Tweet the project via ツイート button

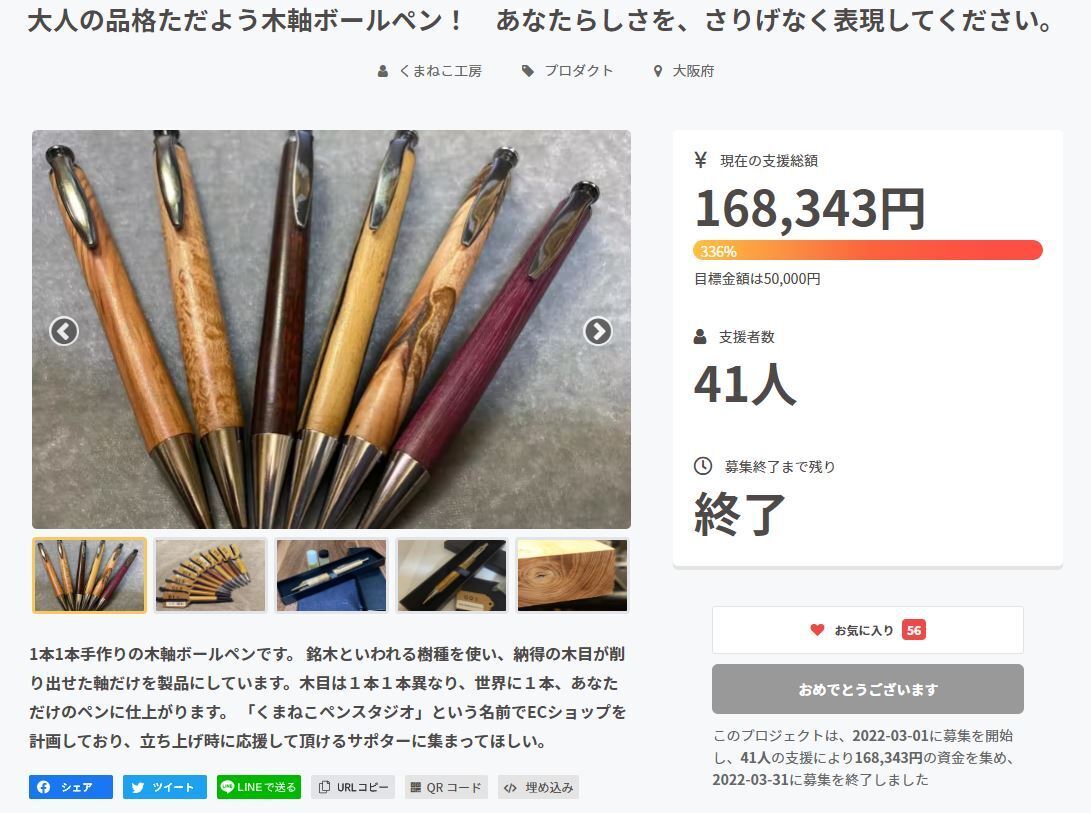point(165,787)
